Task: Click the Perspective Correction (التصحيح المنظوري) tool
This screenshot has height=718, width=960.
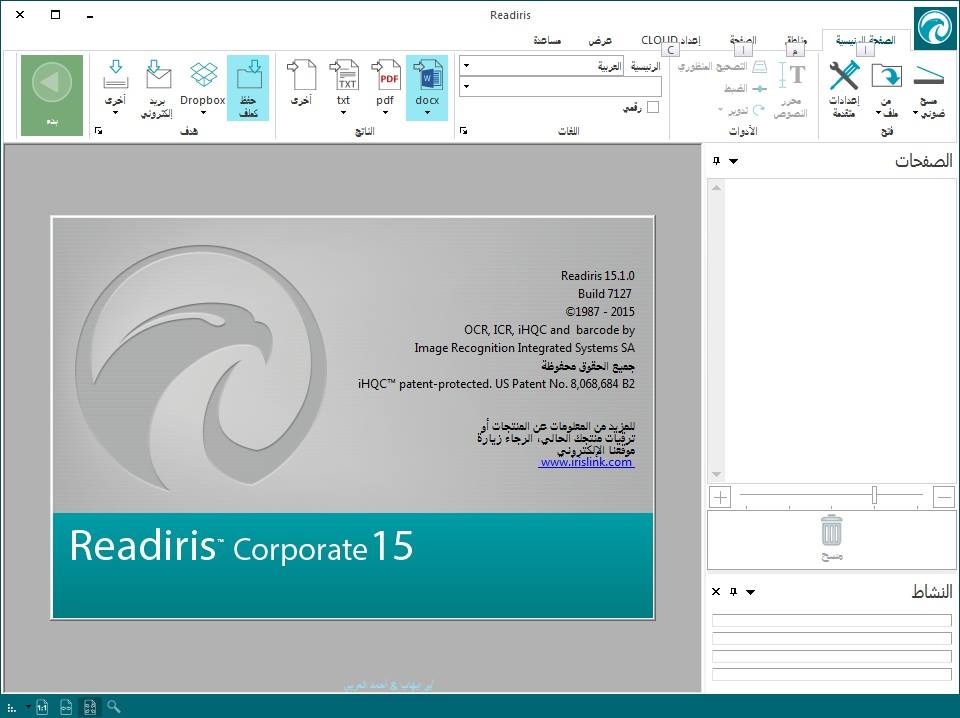Action: pos(722,67)
